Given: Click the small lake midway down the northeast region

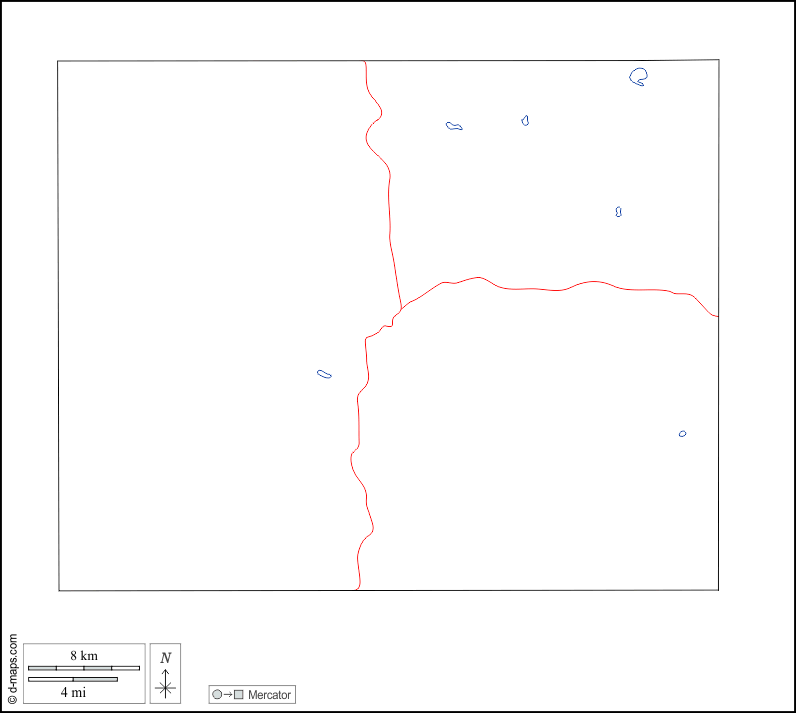Looking at the screenshot, I should 619,212.
